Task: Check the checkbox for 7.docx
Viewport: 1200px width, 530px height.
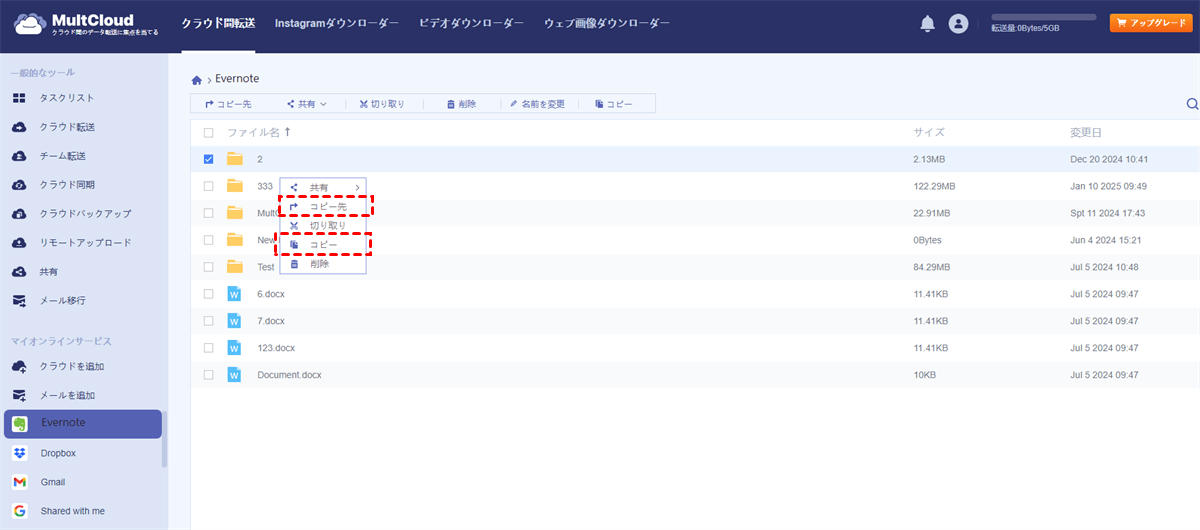Action: (208, 321)
